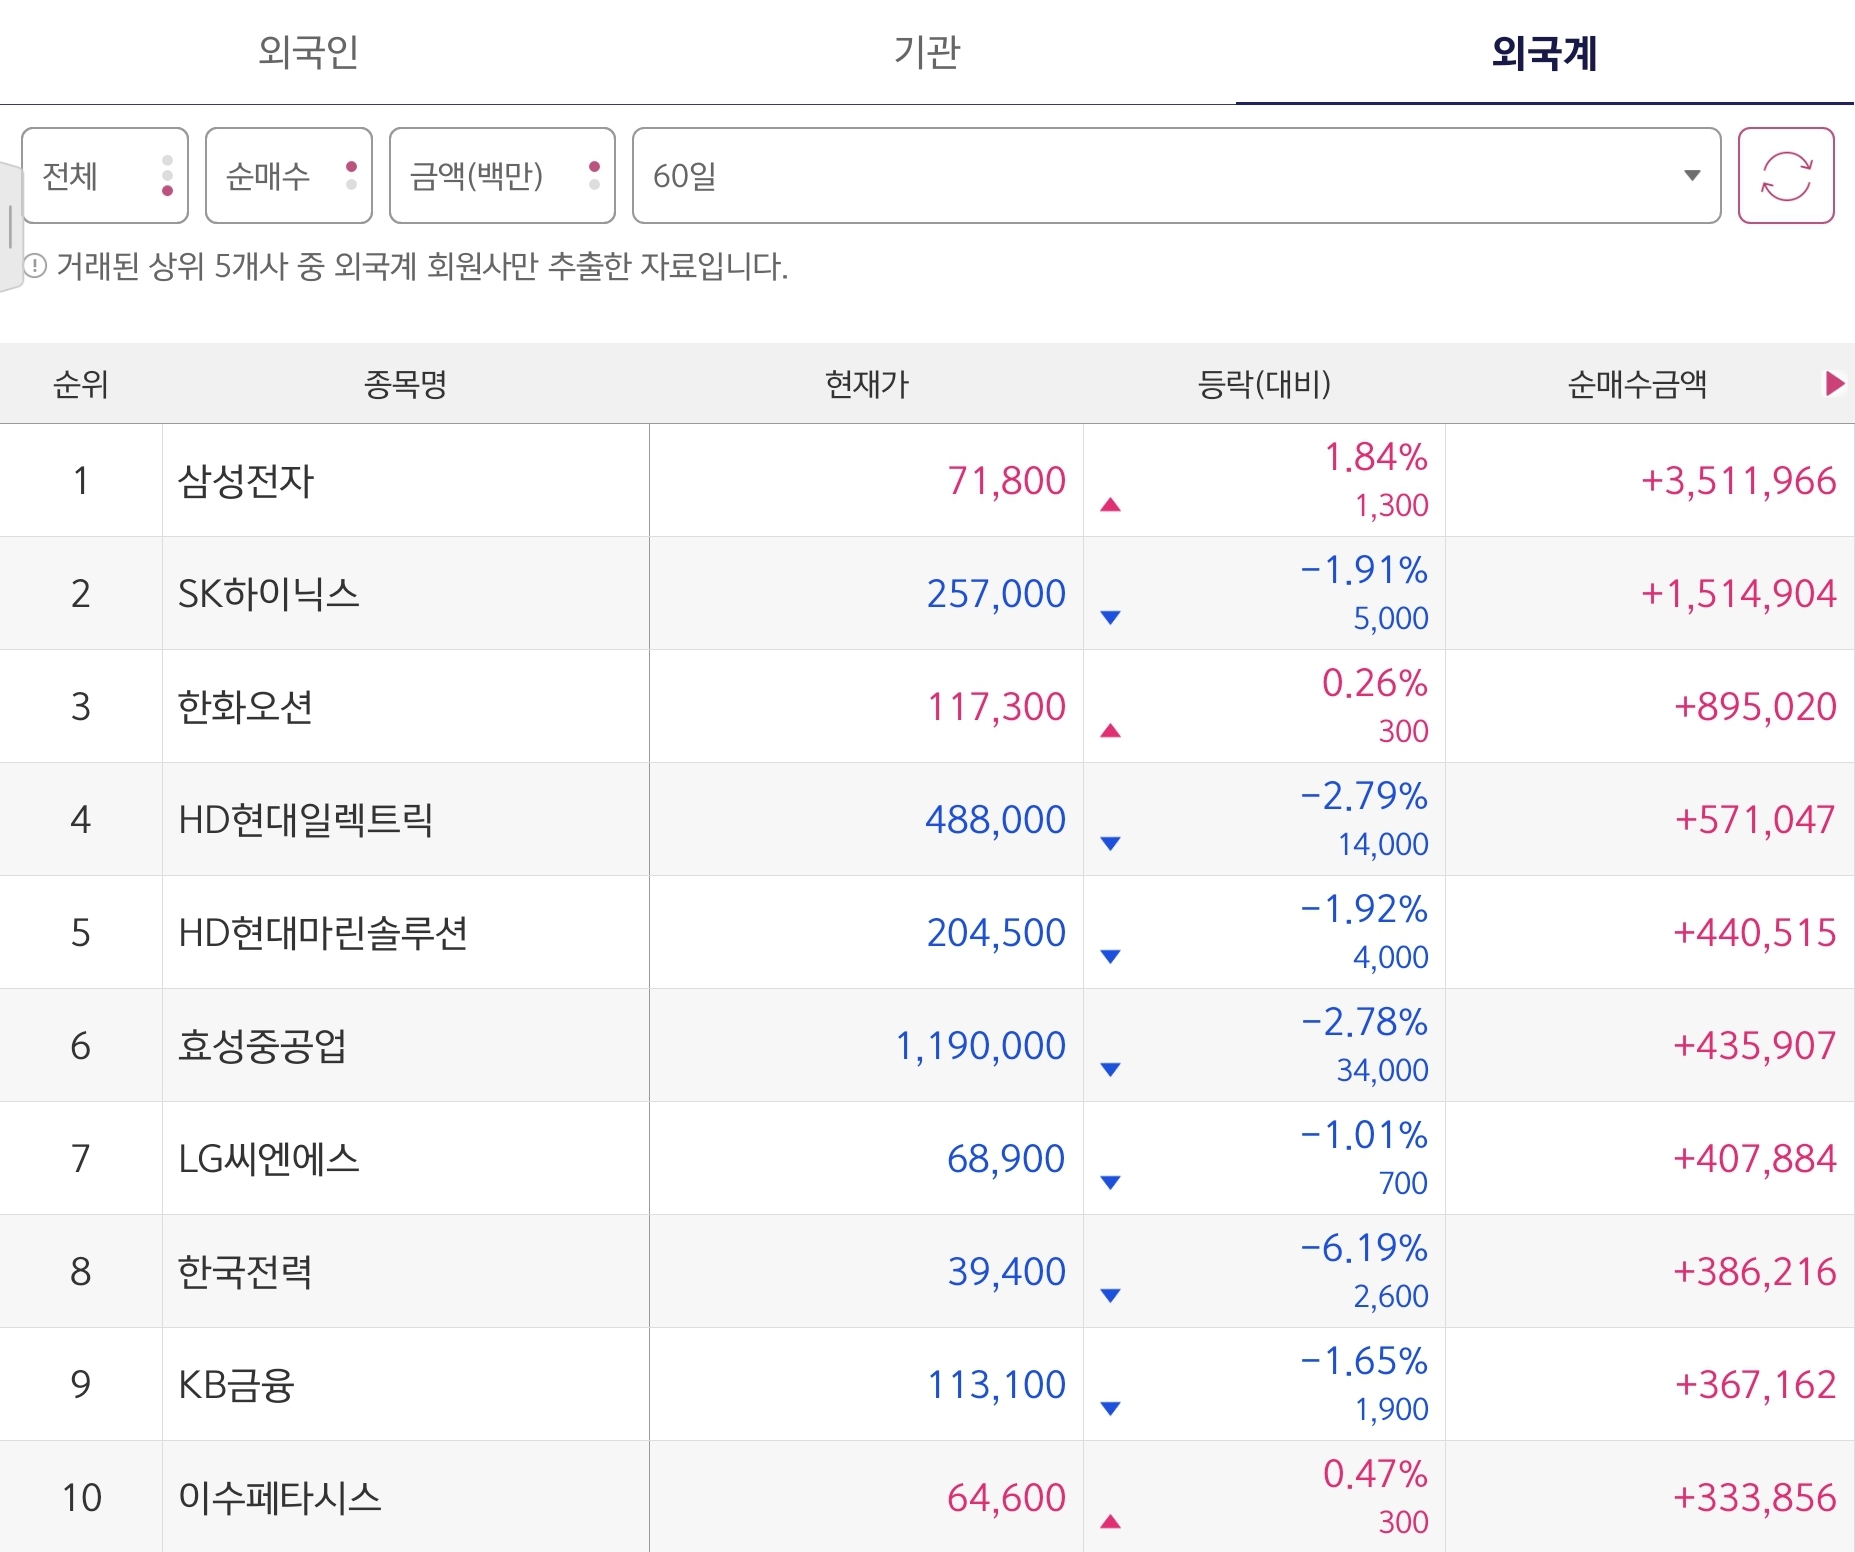Click the +440,515 net buy amount

1755,933
